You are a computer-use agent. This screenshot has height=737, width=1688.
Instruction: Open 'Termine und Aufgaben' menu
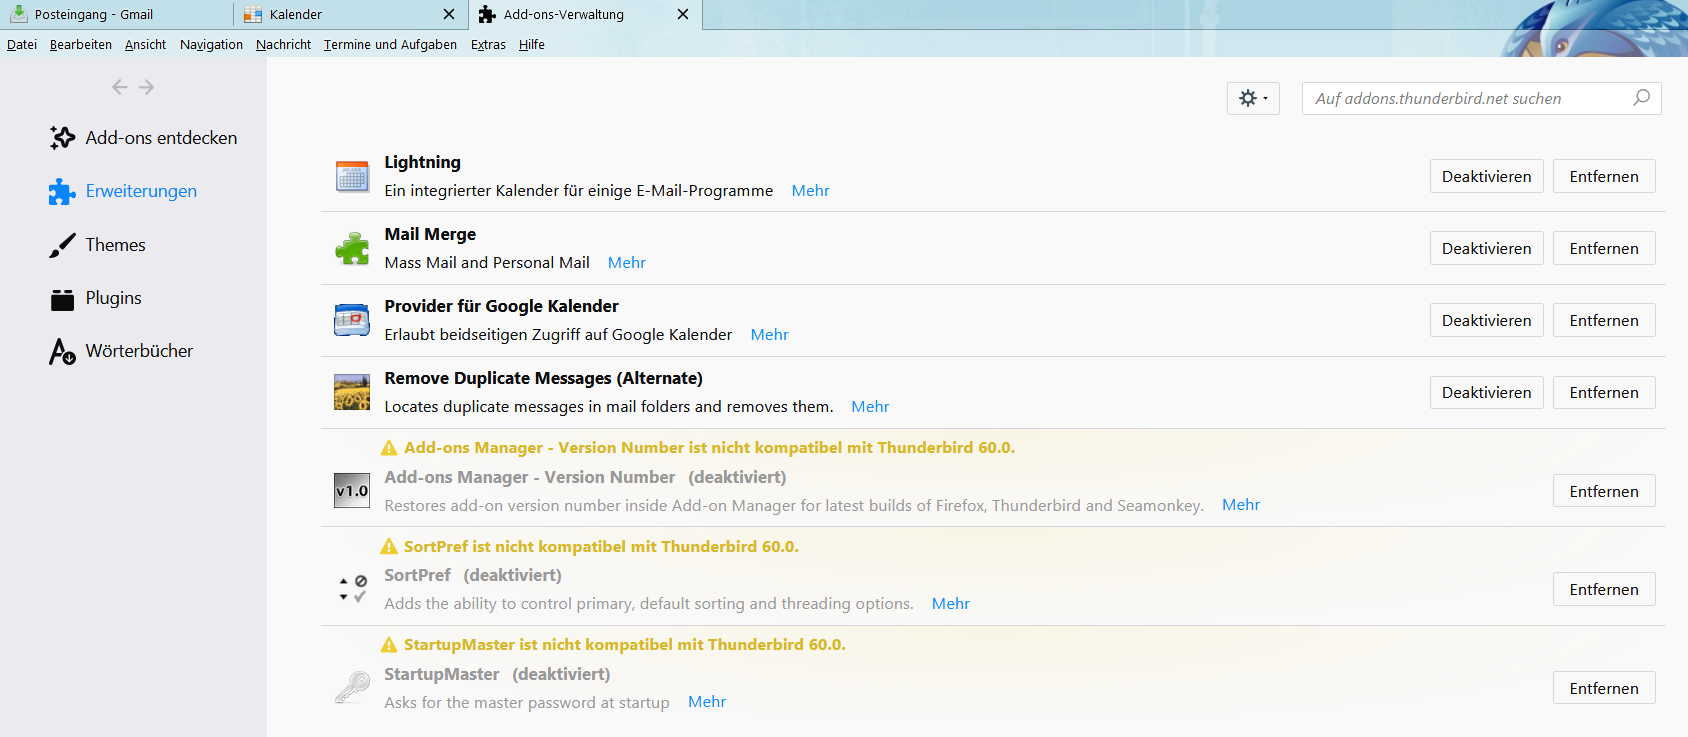[390, 44]
